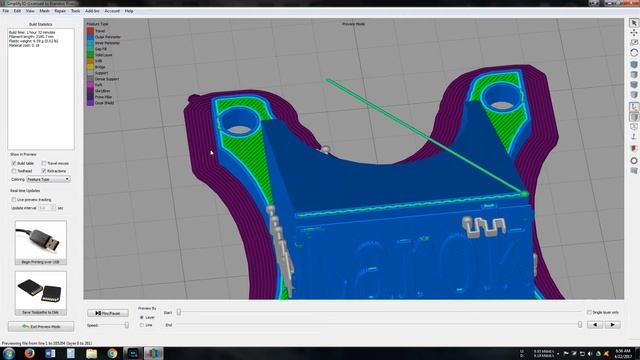This screenshot has width=640, height=360.
Task: Click the circle icon in right toolbar
Action: (x=634, y=160)
